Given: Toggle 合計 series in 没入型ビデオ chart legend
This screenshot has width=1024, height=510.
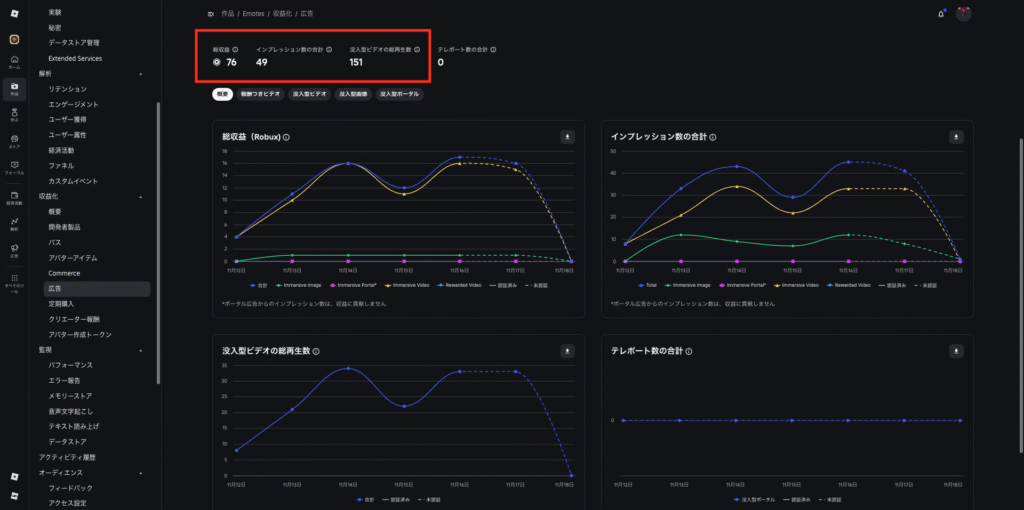Looking at the screenshot, I should [367, 499].
